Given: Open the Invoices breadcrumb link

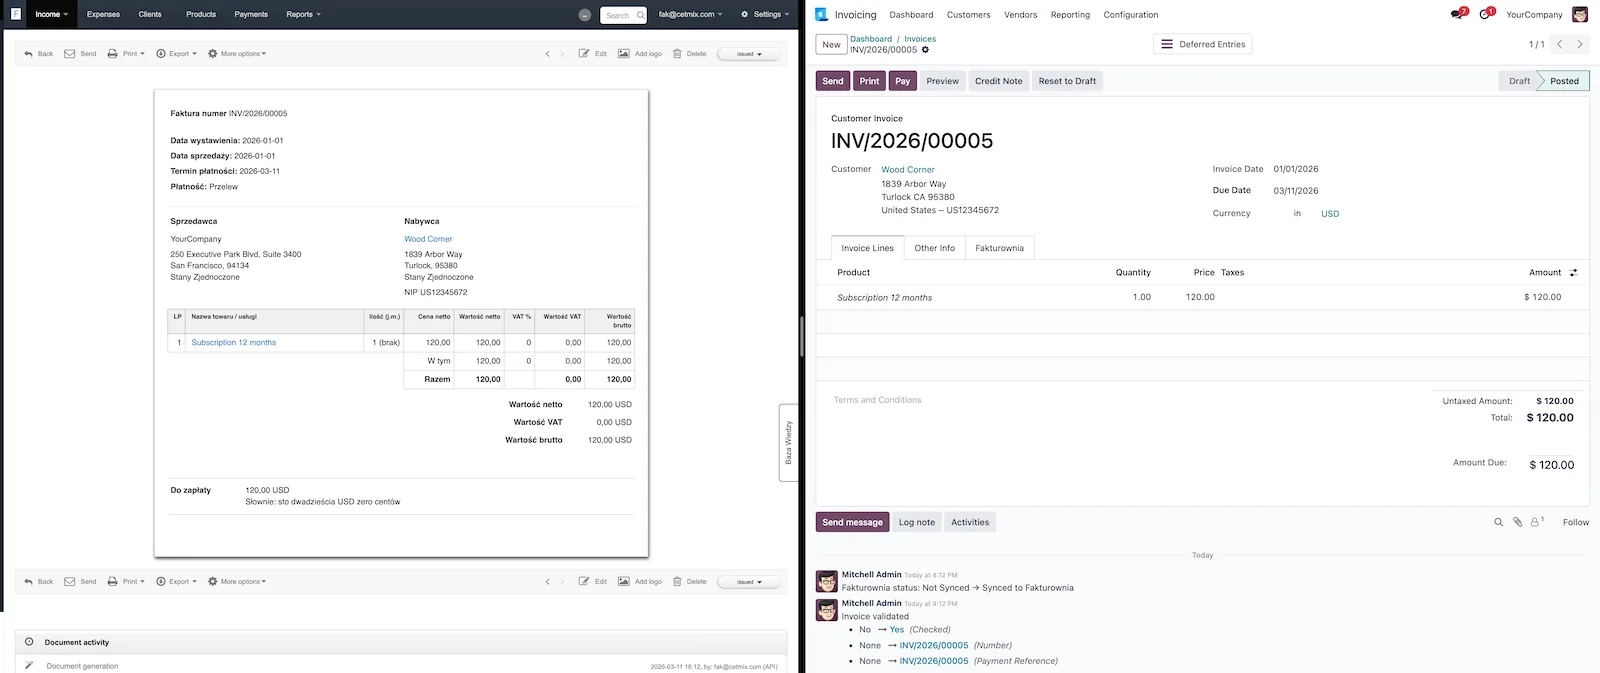Looking at the screenshot, I should pyautogui.click(x=920, y=39).
